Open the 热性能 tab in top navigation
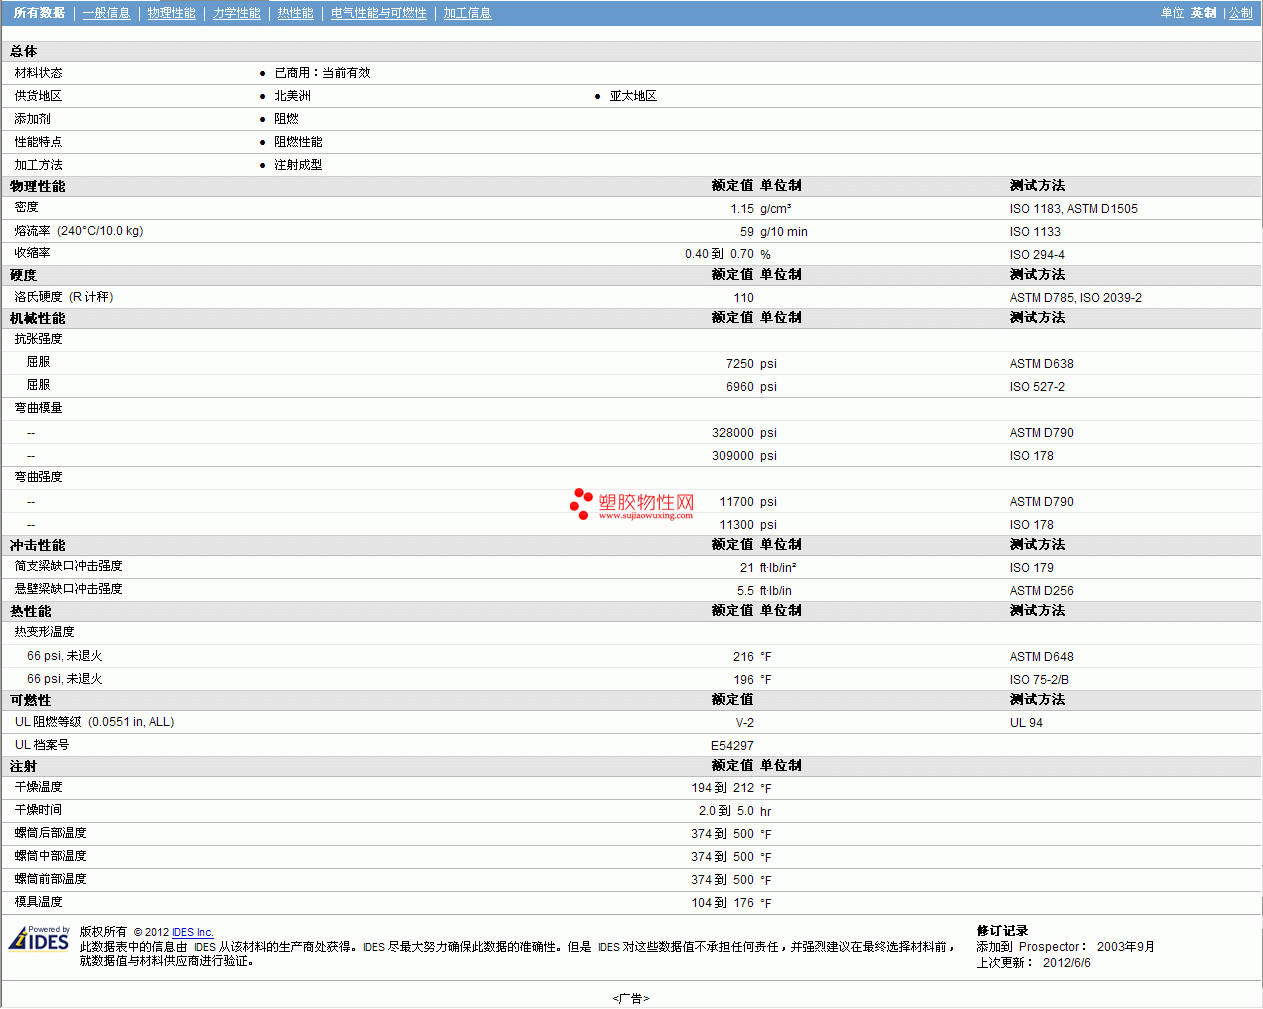The height and width of the screenshot is (1009, 1263). tap(295, 13)
